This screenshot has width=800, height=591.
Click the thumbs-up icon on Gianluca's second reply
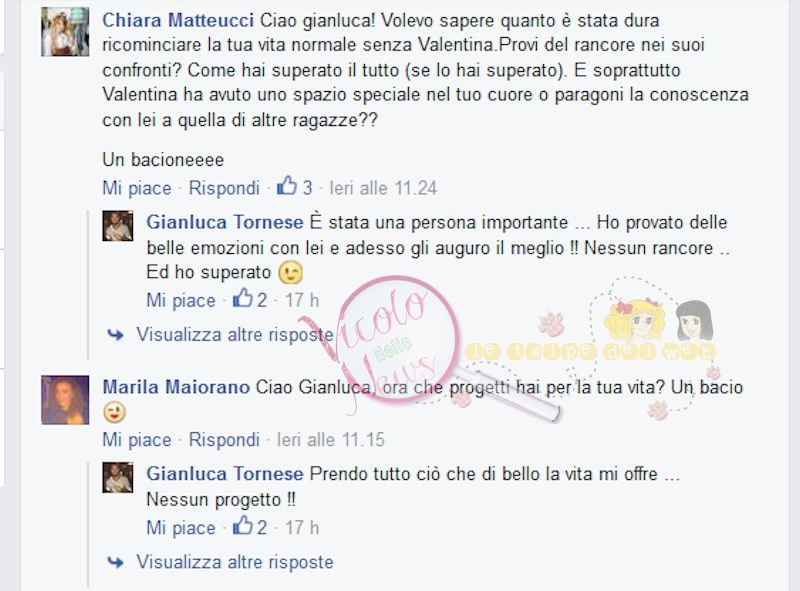pos(242,525)
